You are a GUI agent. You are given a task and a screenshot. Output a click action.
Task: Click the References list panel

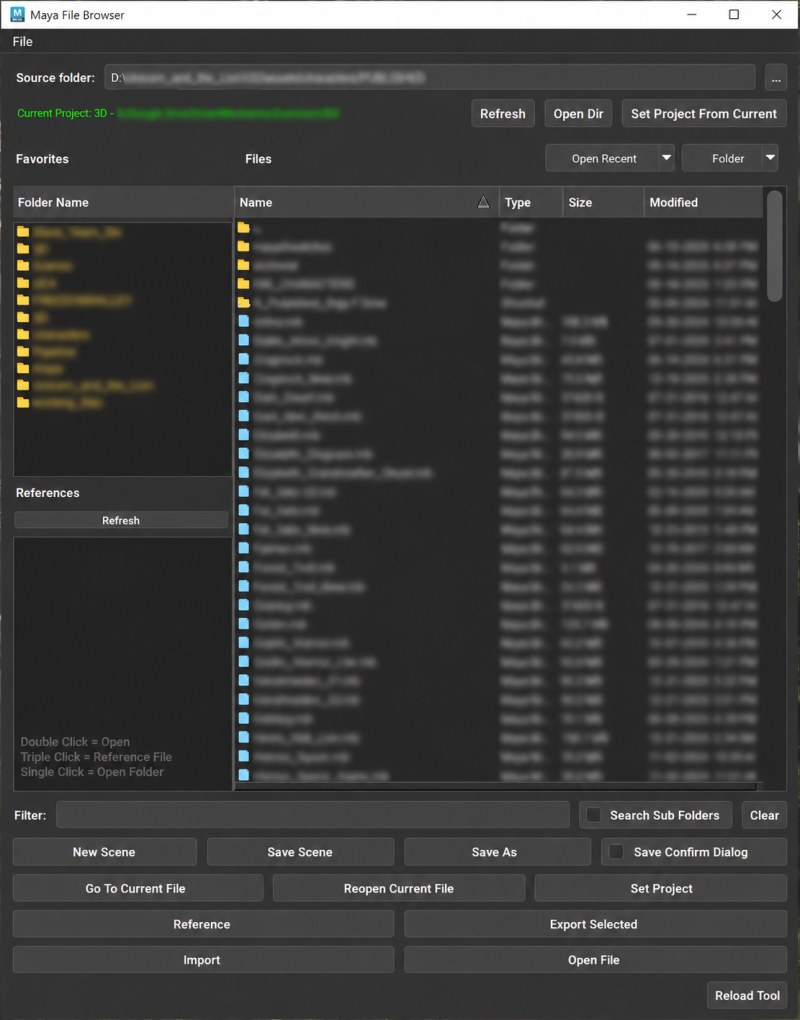click(x=123, y=664)
